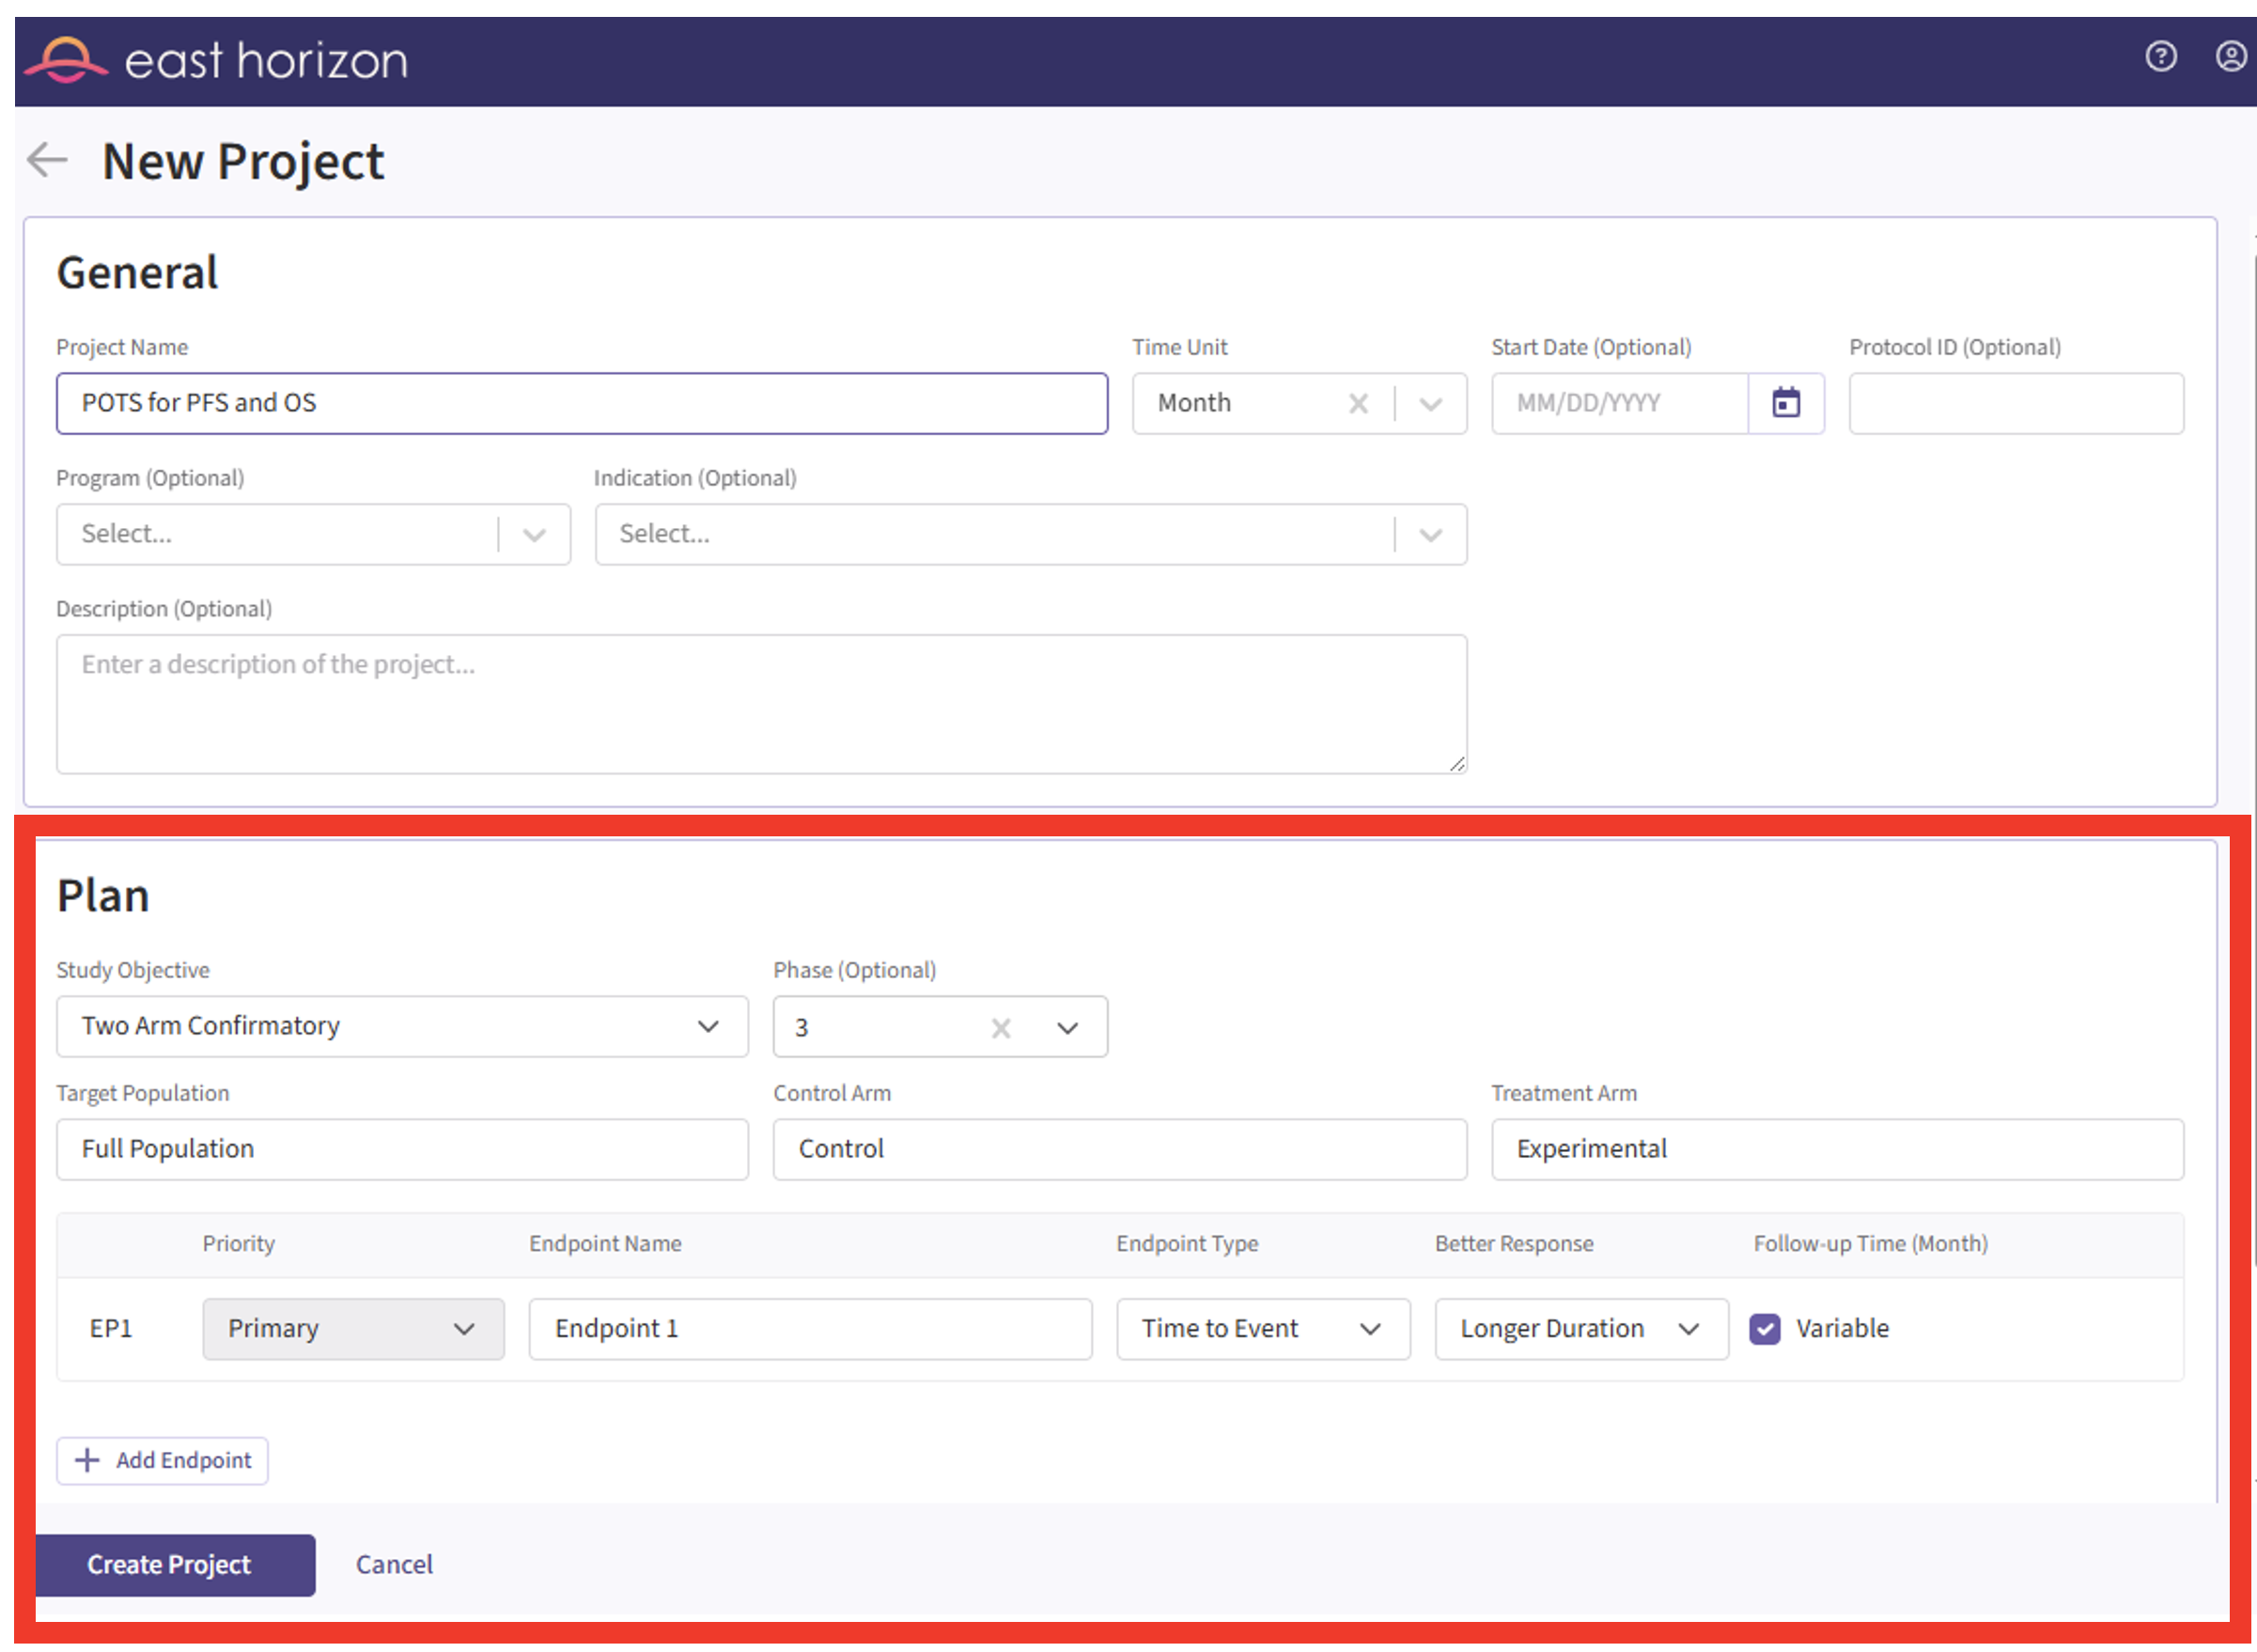Open the Endpoint Type Time to Event dropdown
The image size is (2257, 1652).
(1263, 1329)
